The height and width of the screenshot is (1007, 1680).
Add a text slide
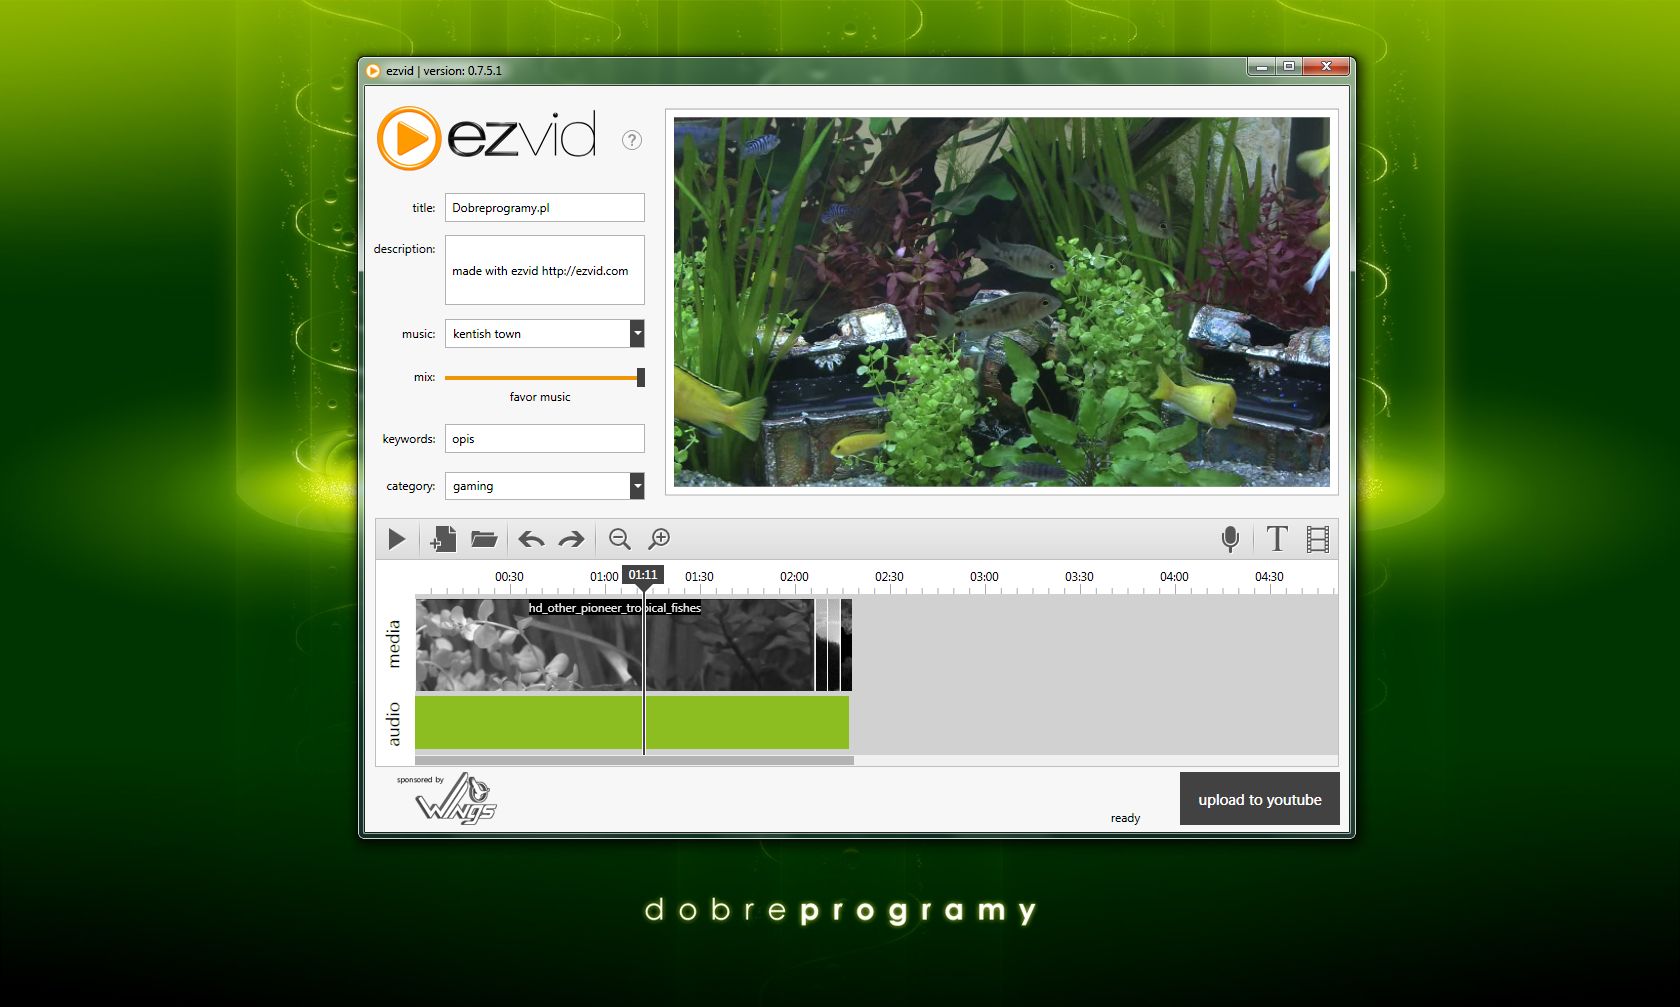pos(1277,539)
